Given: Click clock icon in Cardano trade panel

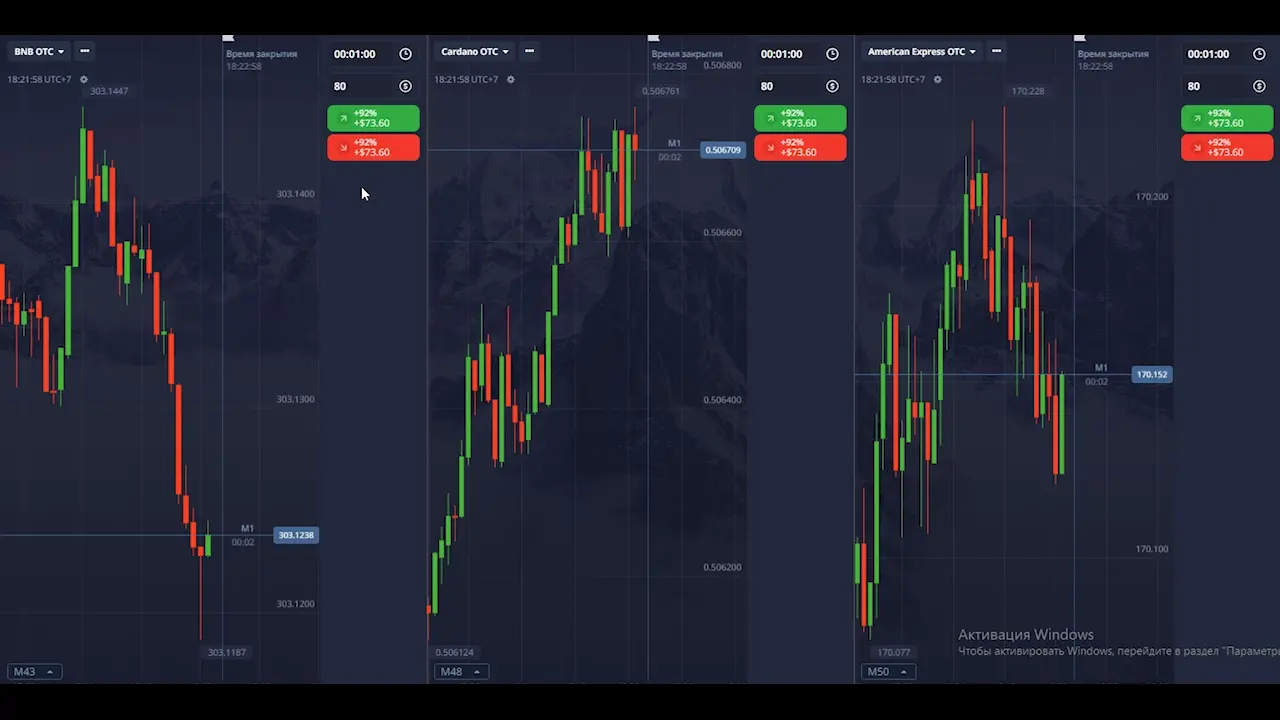Looking at the screenshot, I should point(832,54).
